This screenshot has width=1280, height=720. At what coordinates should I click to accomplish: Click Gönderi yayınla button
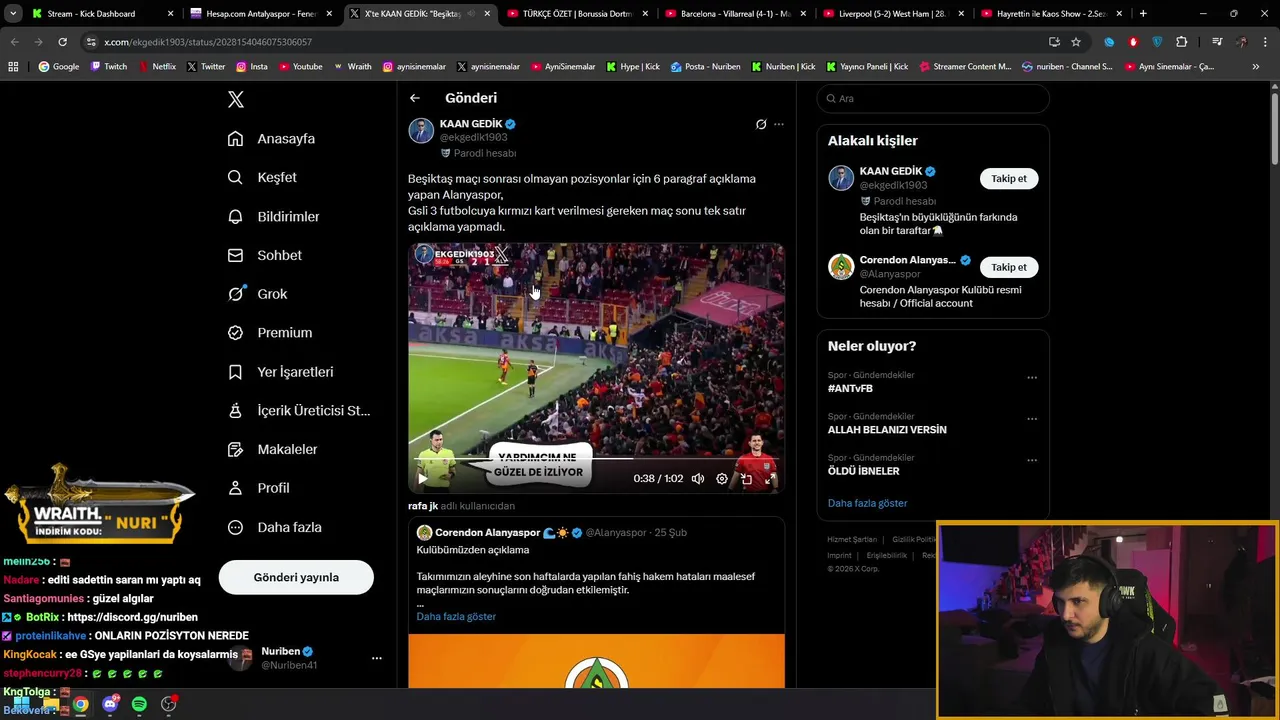(296, 577)
